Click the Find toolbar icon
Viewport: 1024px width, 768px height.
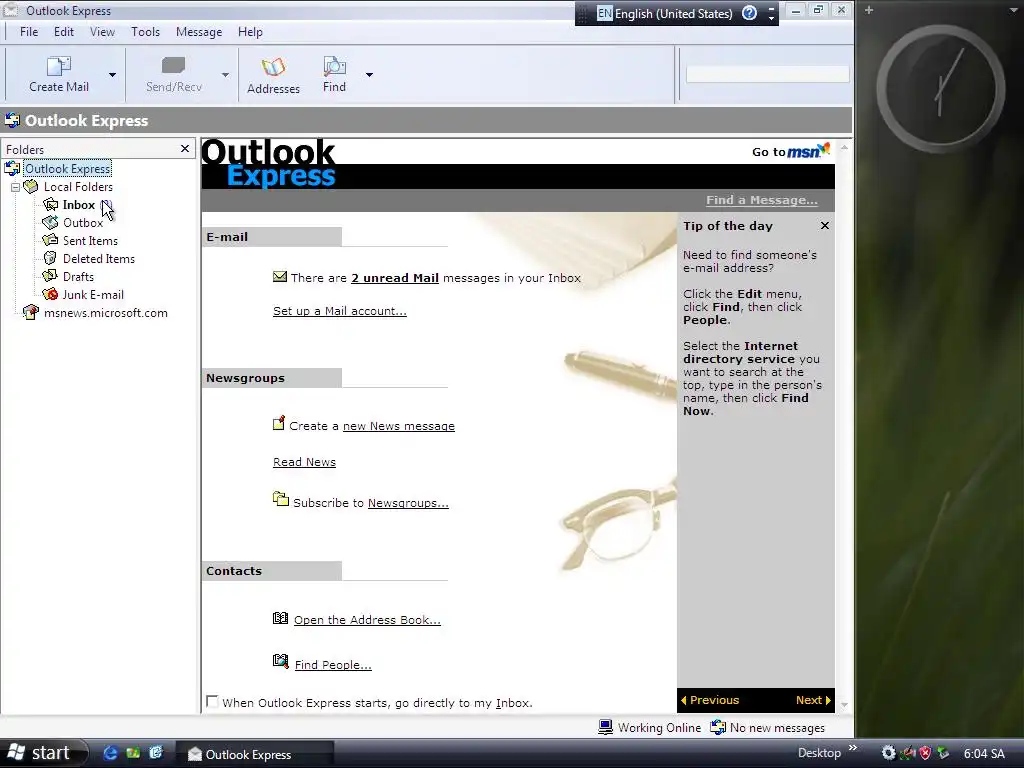[334, 66]
